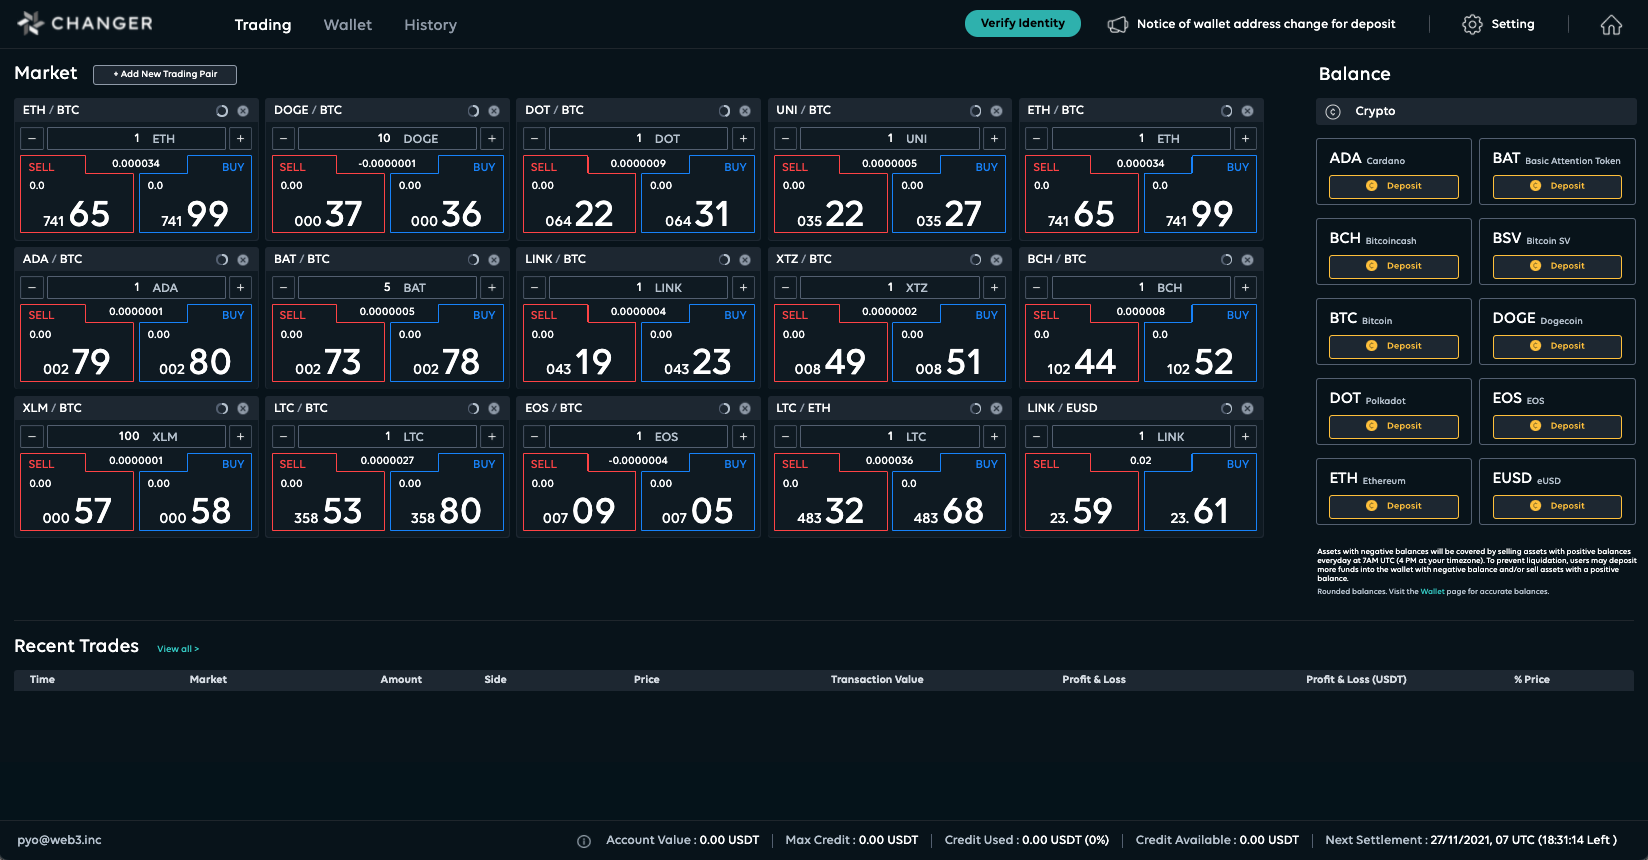Screen dimensions: 1648x860
Task: Decrease BCH quantity with minus button
Action: tap(1037, 288)
